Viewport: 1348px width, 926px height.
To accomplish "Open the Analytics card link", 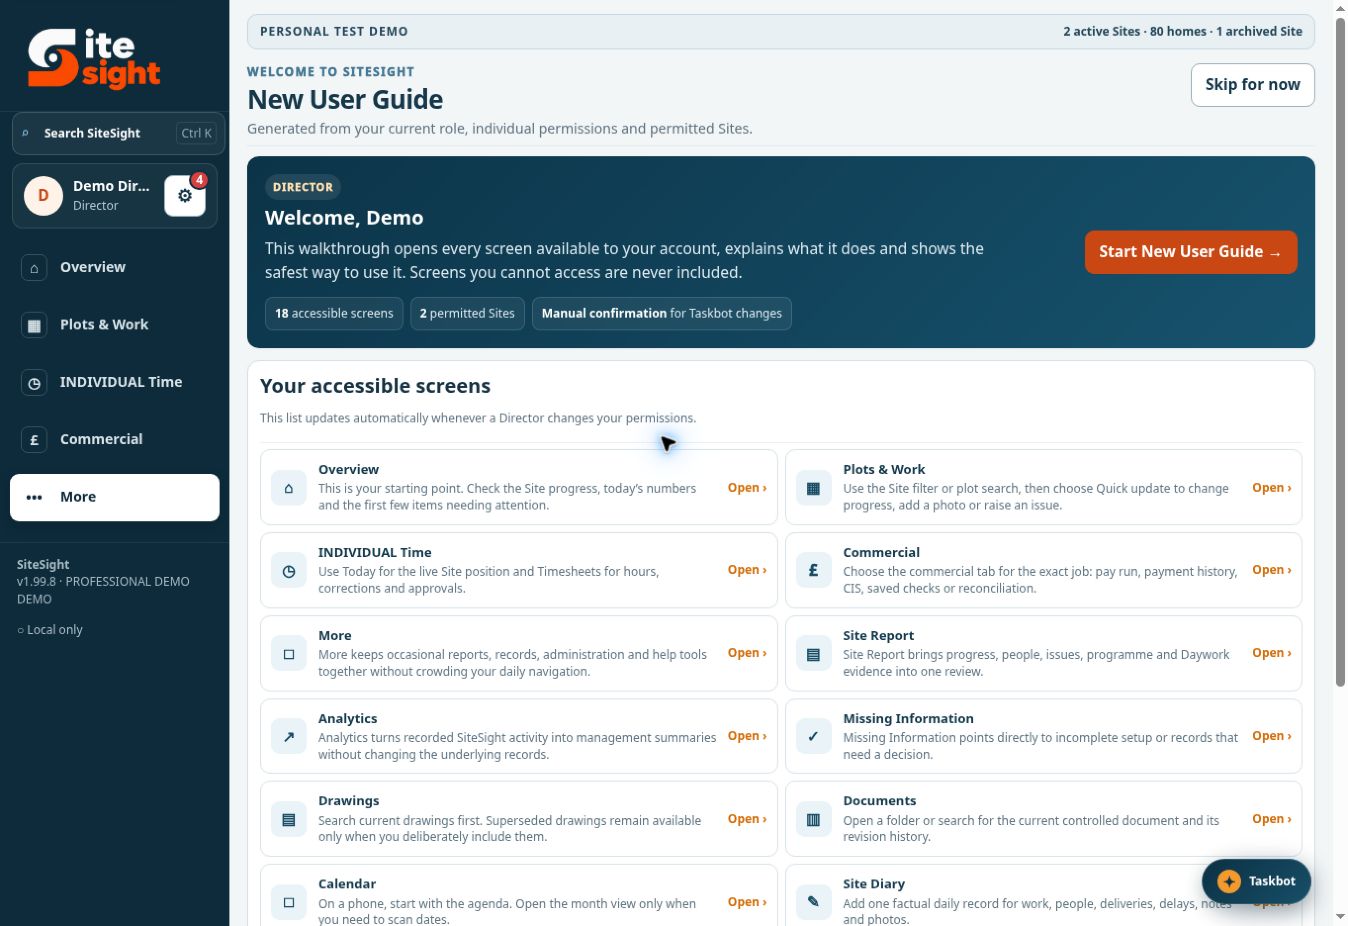I will click(x=747, y=736).
